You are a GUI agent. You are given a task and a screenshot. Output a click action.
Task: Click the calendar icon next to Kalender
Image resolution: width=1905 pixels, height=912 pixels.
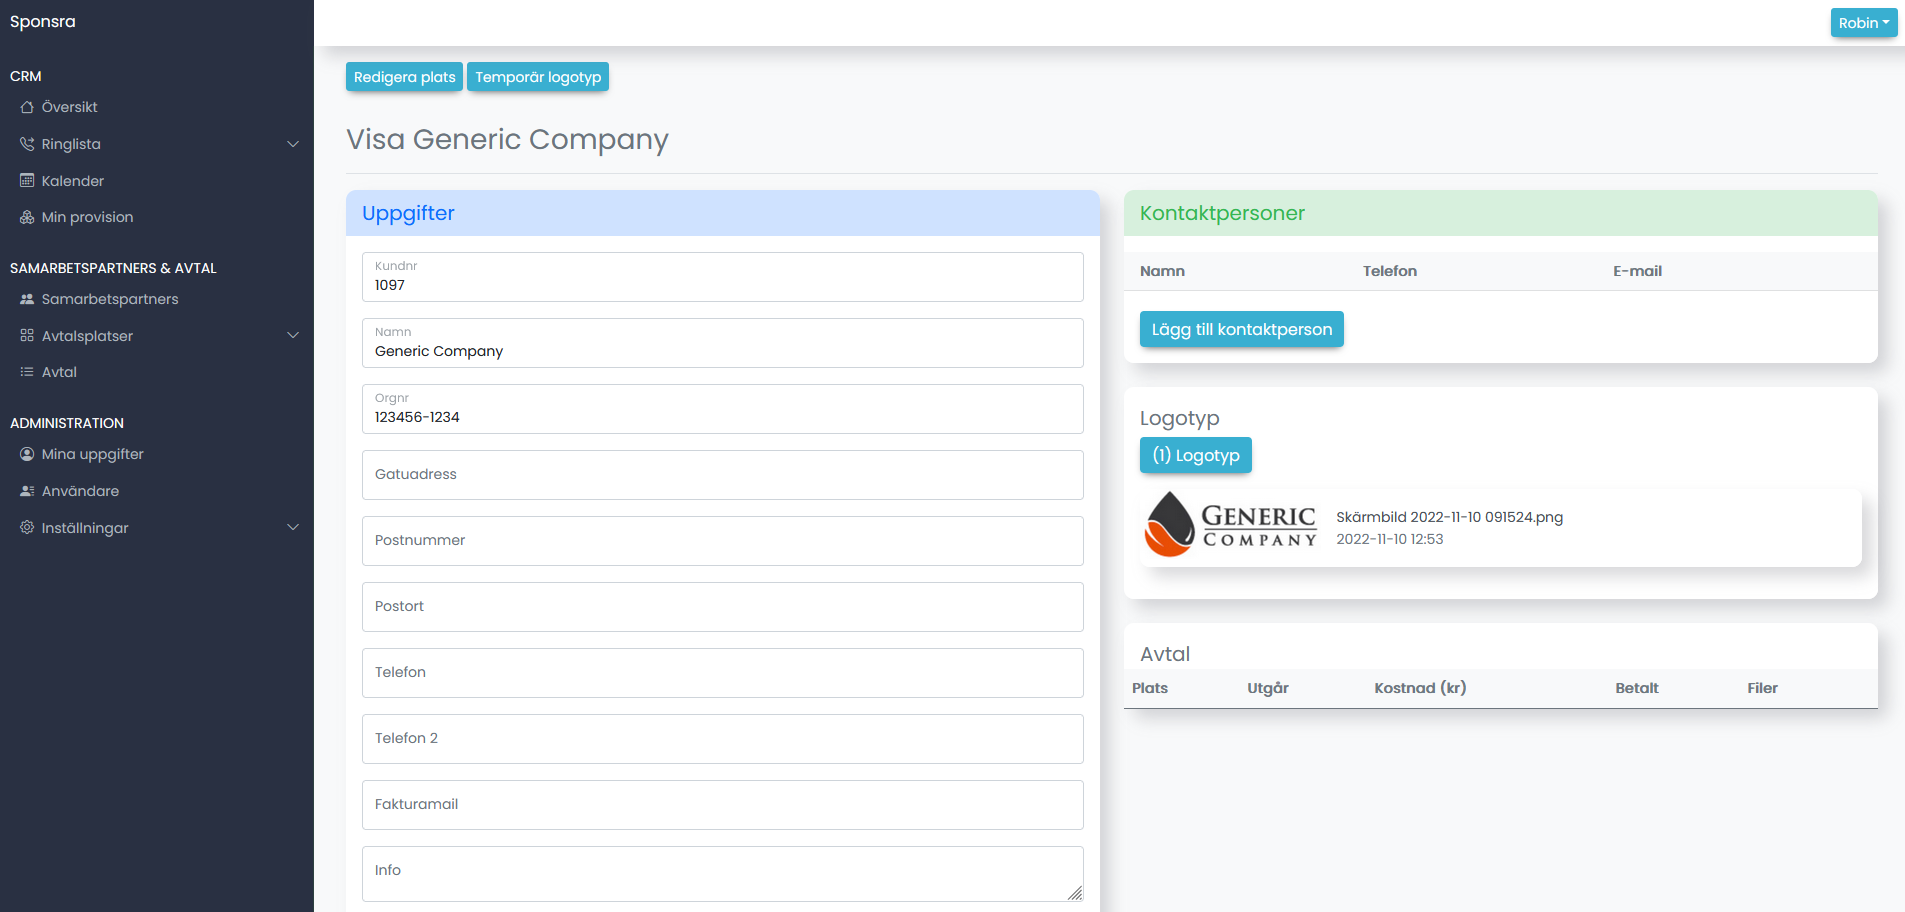pyautogui.click(x=27, y=181)
